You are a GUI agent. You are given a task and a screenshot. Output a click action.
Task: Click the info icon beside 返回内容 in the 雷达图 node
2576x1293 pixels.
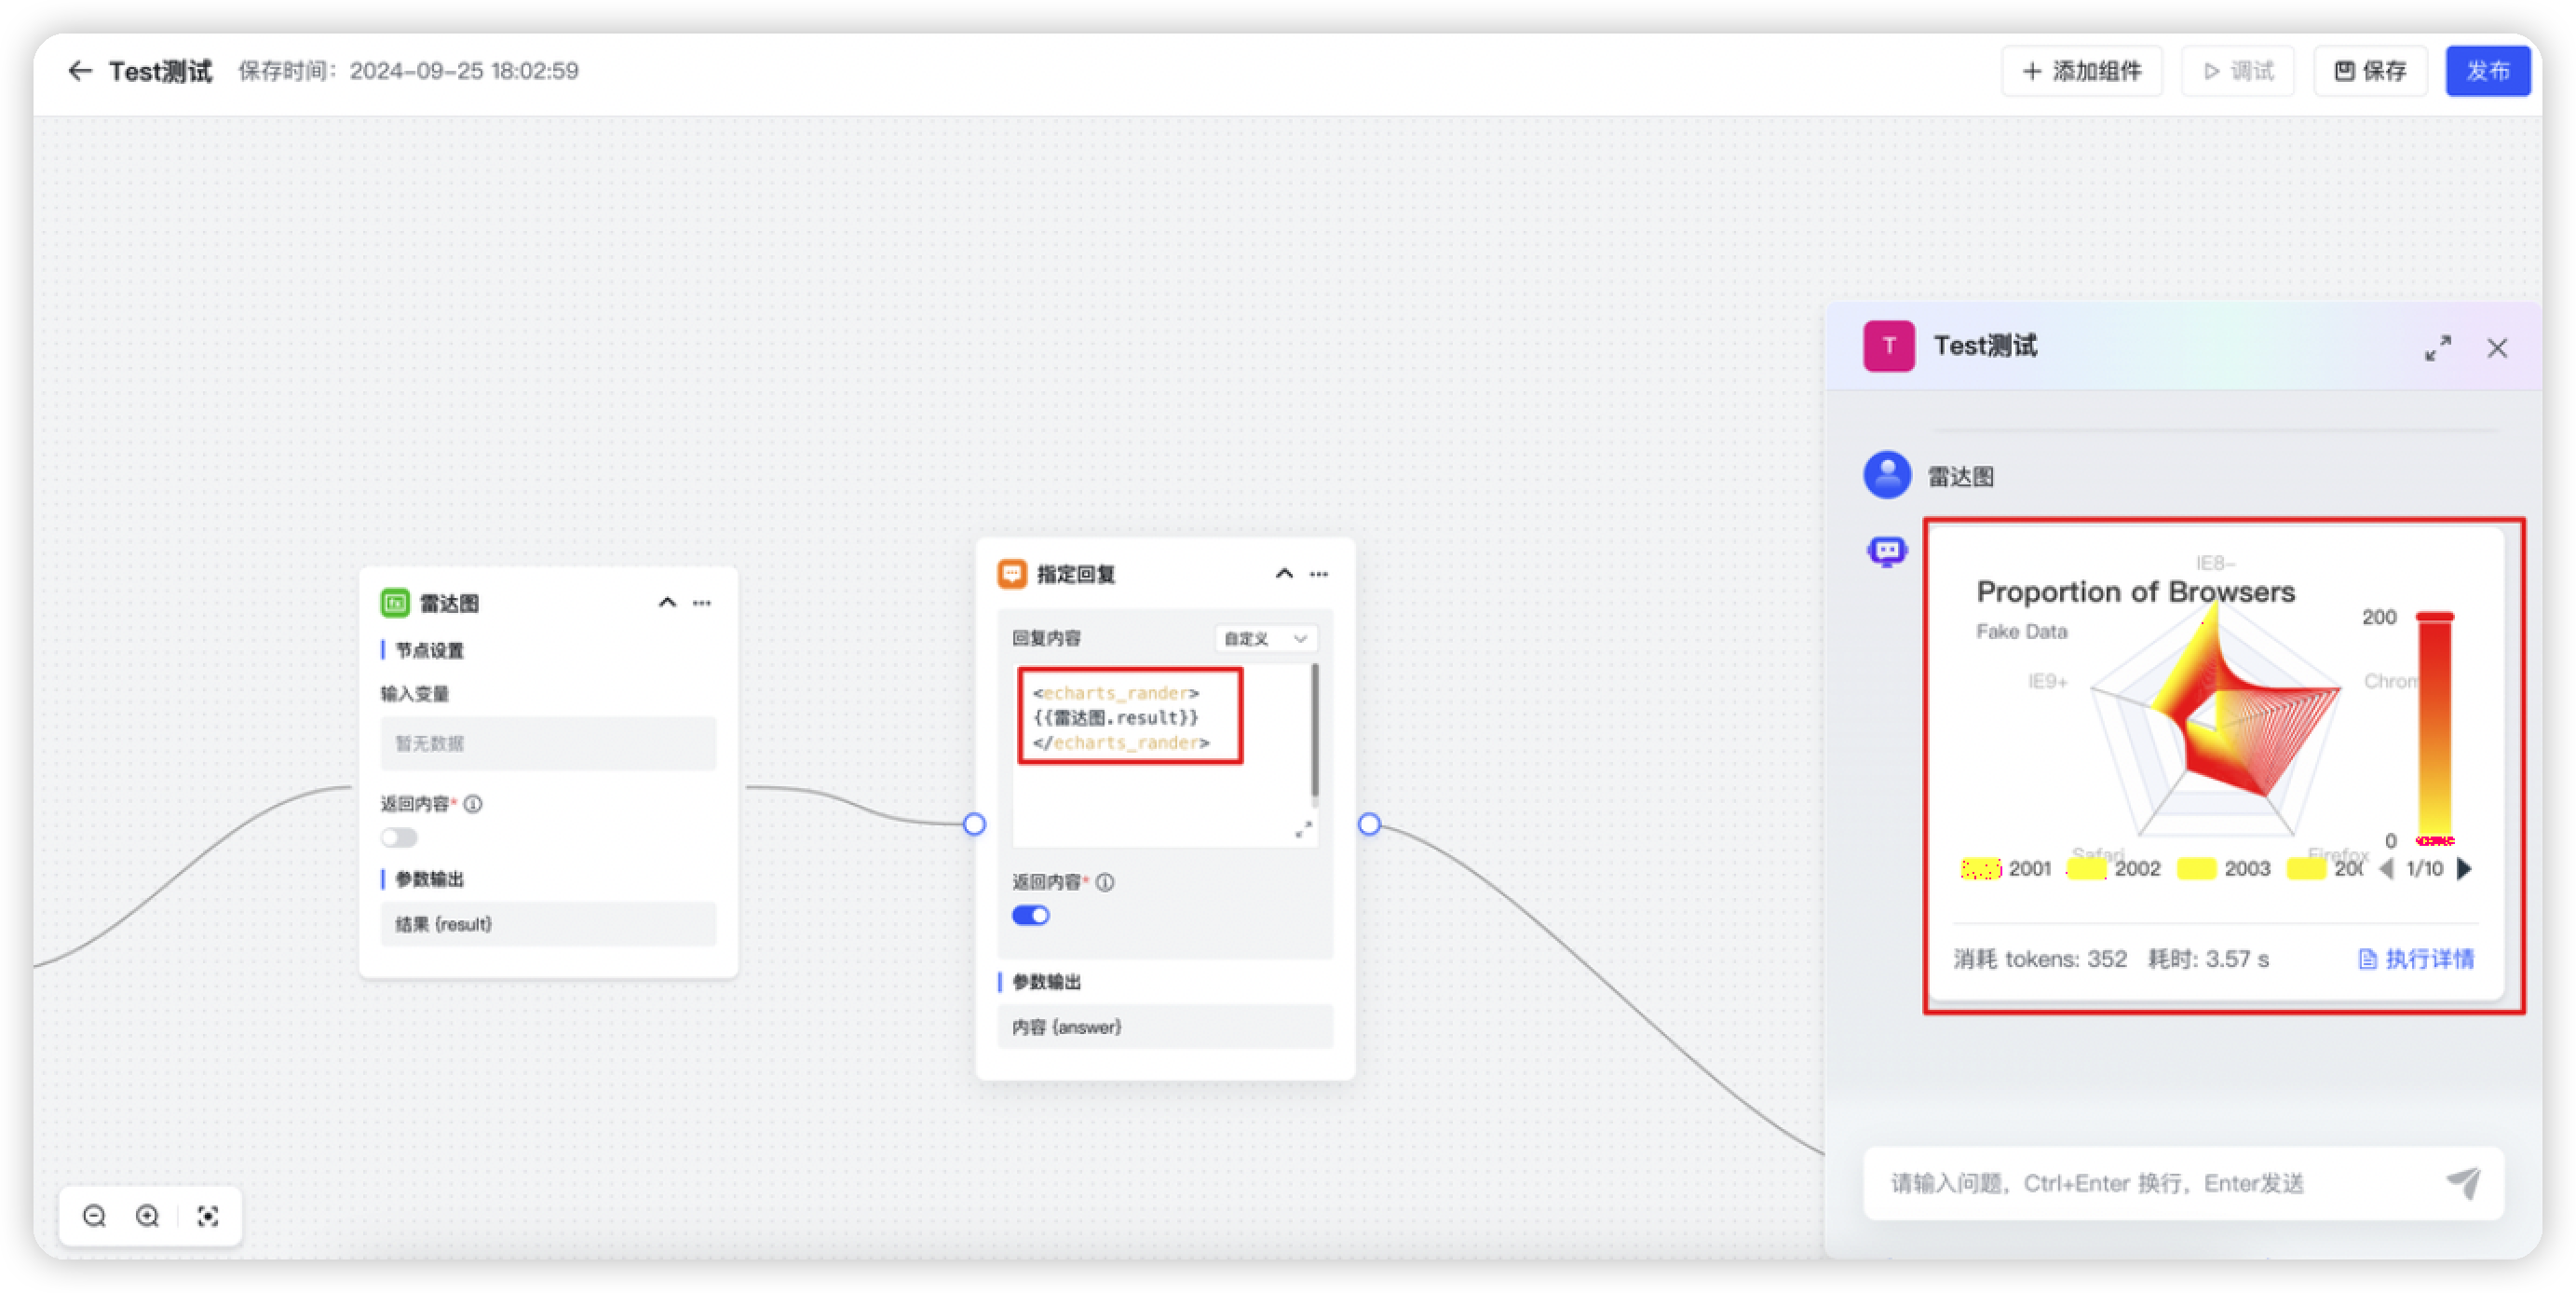(x=473, y=804)
